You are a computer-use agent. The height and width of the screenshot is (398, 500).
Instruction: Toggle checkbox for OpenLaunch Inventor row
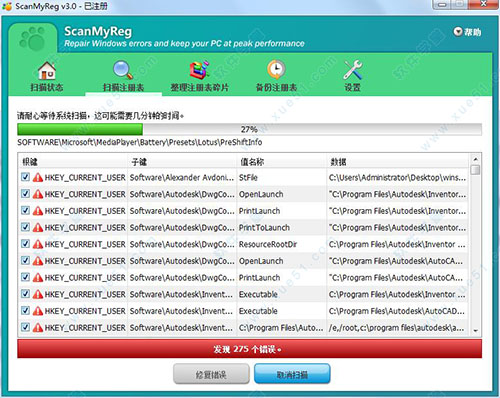[x=25, y=194]
